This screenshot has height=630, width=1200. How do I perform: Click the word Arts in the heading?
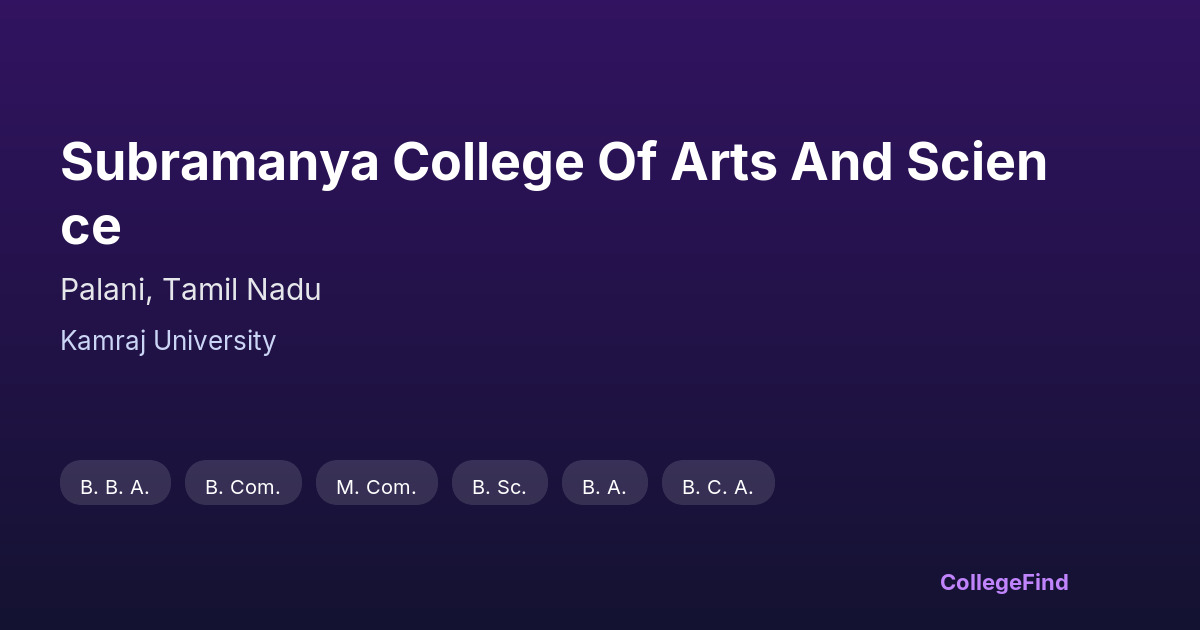(723, 163)
